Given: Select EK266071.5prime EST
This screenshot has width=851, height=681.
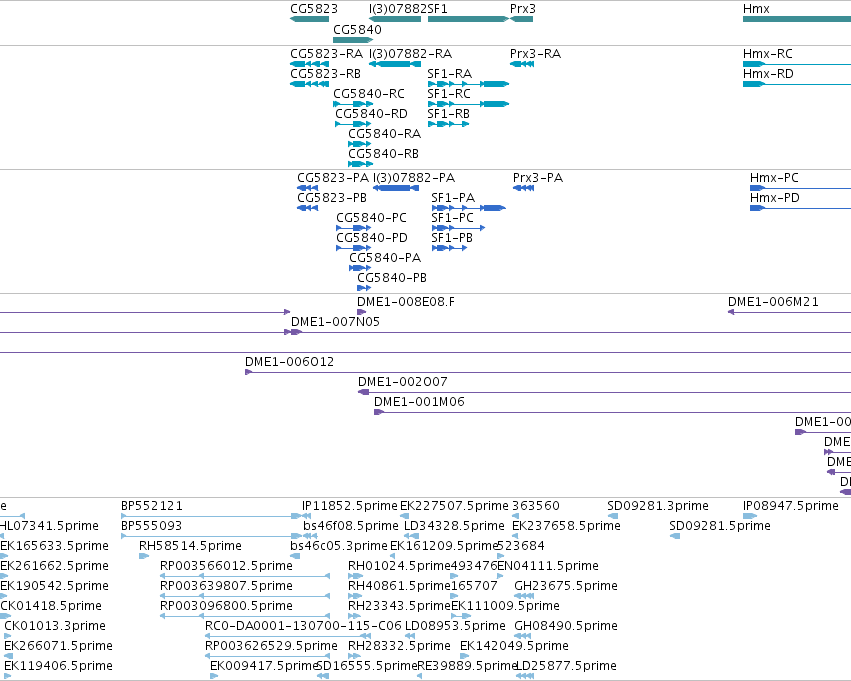Looking at the screenshot, I should 8,656.
